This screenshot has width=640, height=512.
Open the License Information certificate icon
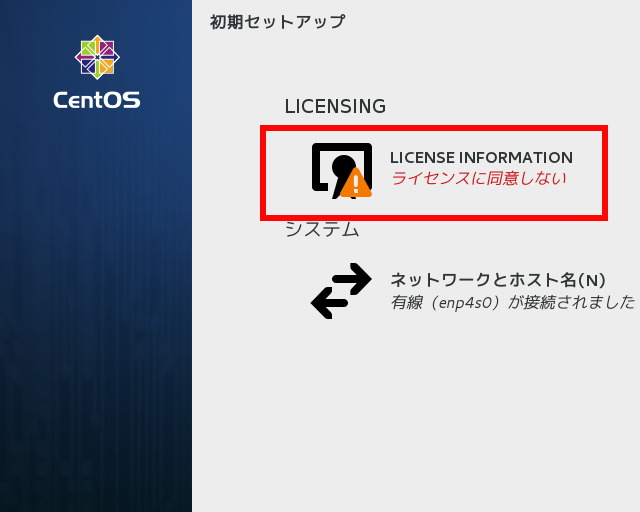(x=336, y=166)
